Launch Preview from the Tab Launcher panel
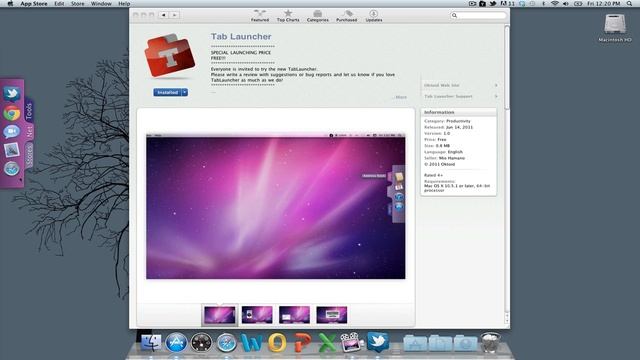640x360 pixels. coord(12,150)
